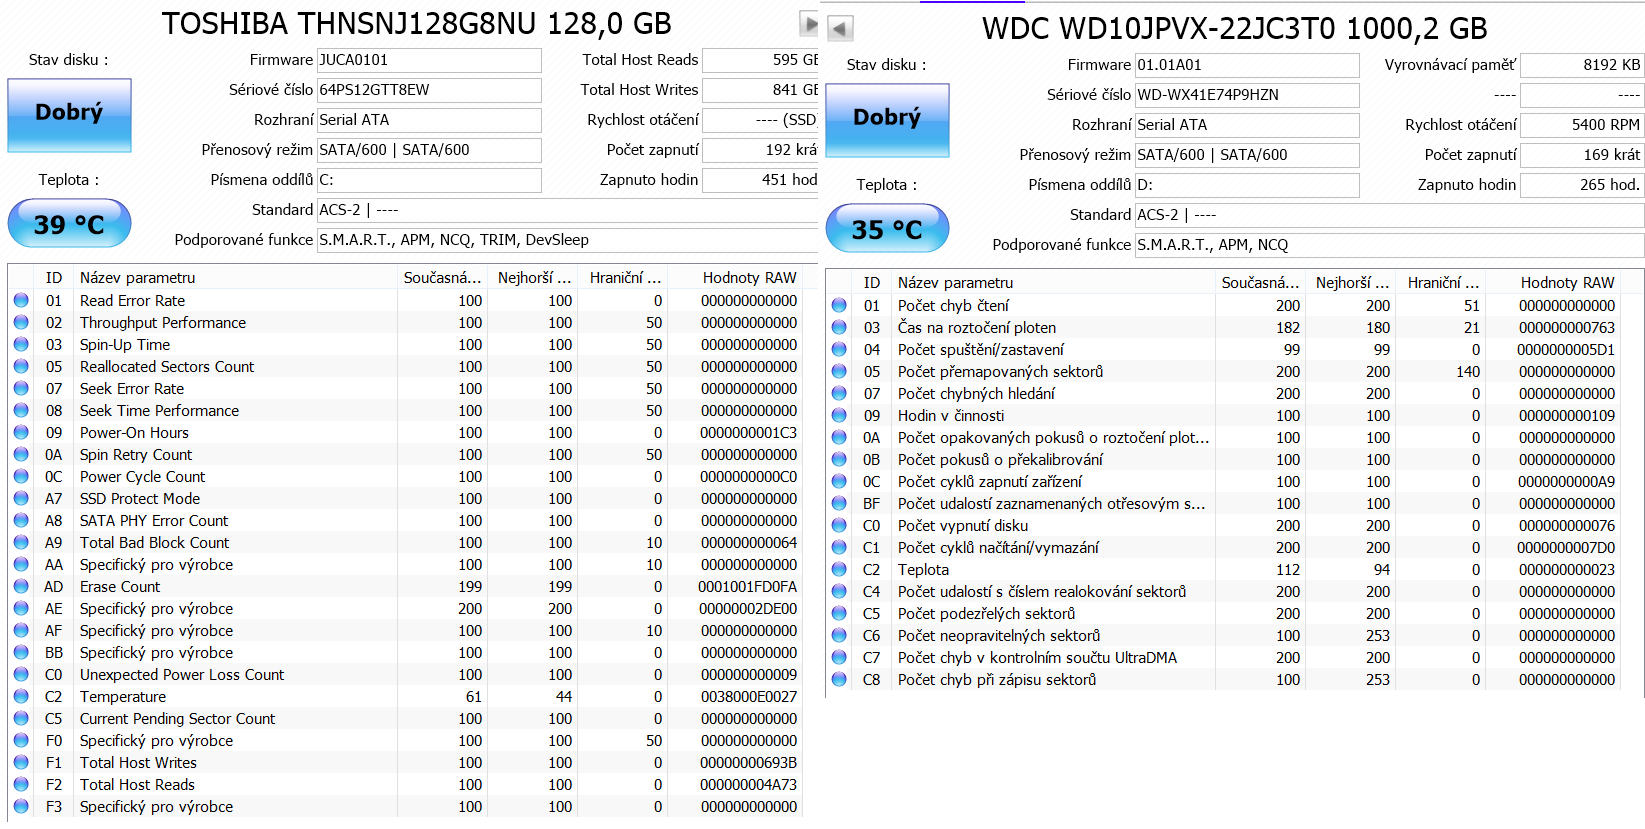This screenshot has height=829, width=1645.
Task: Click the status orb of the Total Host Writes row
Action: pyautogui.click(x=21, y=762)
